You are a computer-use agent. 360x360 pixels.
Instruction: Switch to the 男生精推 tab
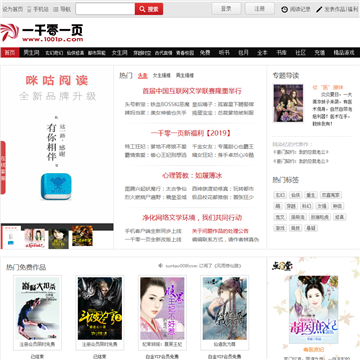pyautogui.click(x=185, y=76)
